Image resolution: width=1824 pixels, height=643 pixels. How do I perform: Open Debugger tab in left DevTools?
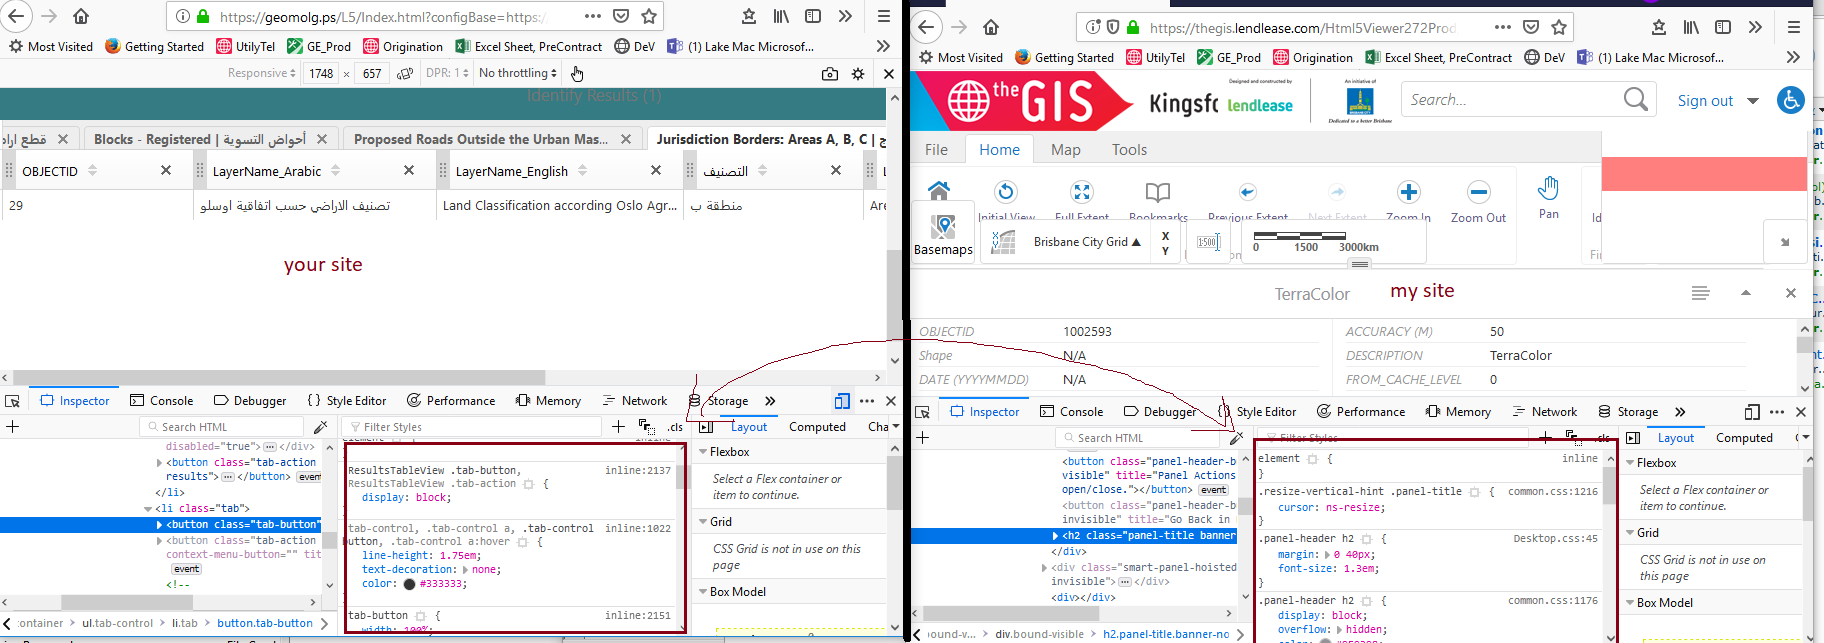coord(249,401)
